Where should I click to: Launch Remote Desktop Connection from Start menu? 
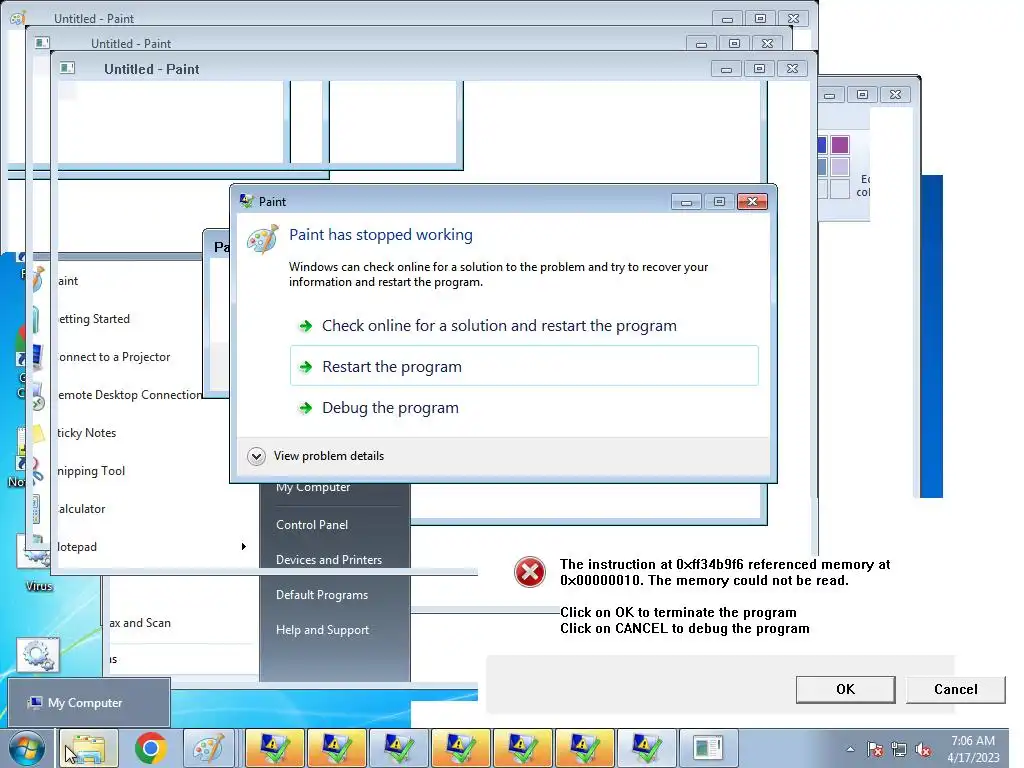(x=128, y=394)
